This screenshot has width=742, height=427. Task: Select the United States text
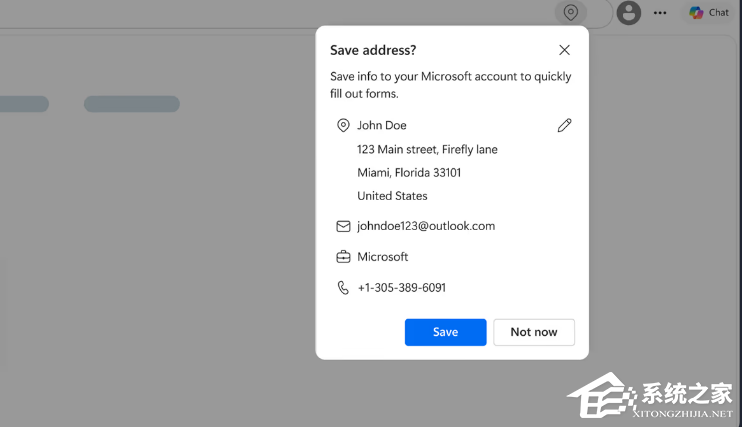point(392,196)
